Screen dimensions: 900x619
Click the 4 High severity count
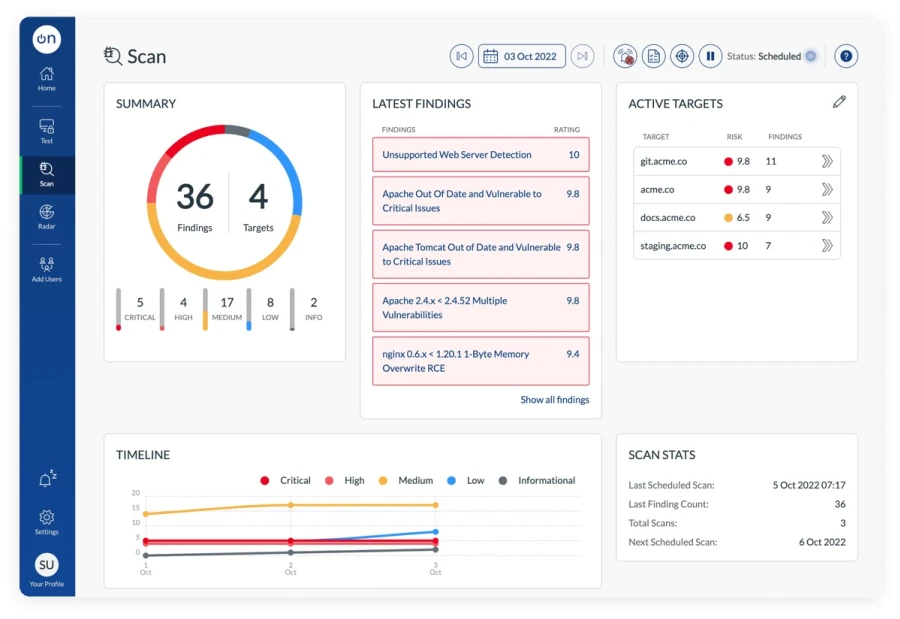point(183,303)
